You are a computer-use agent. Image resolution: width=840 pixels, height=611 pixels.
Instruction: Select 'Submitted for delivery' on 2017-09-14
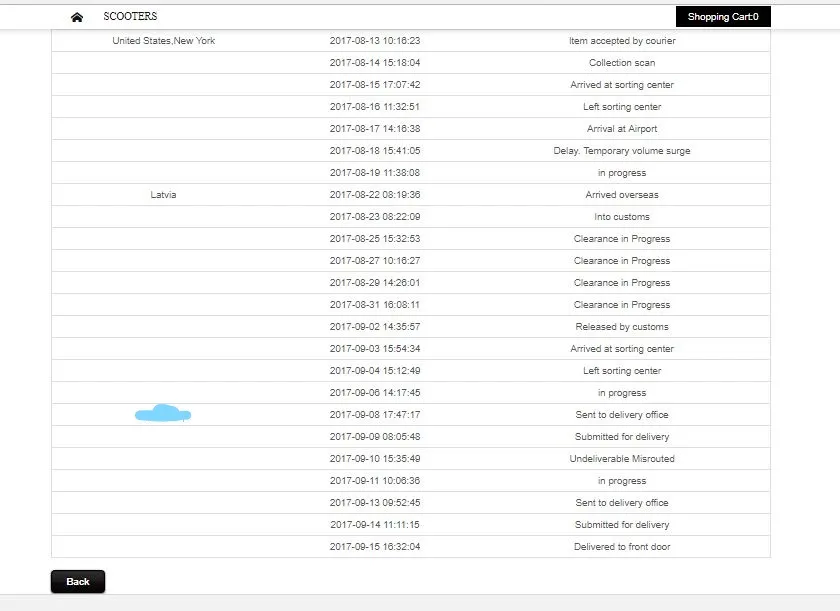[x=622, y=524]
